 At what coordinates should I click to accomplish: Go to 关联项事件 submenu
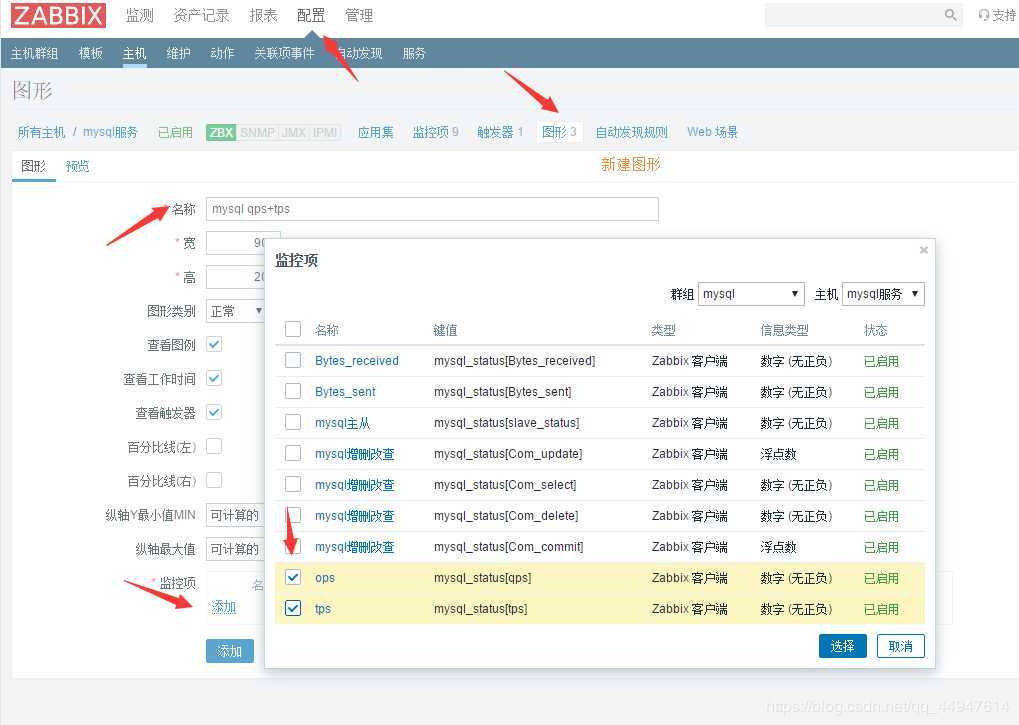[x=284, y=53]
